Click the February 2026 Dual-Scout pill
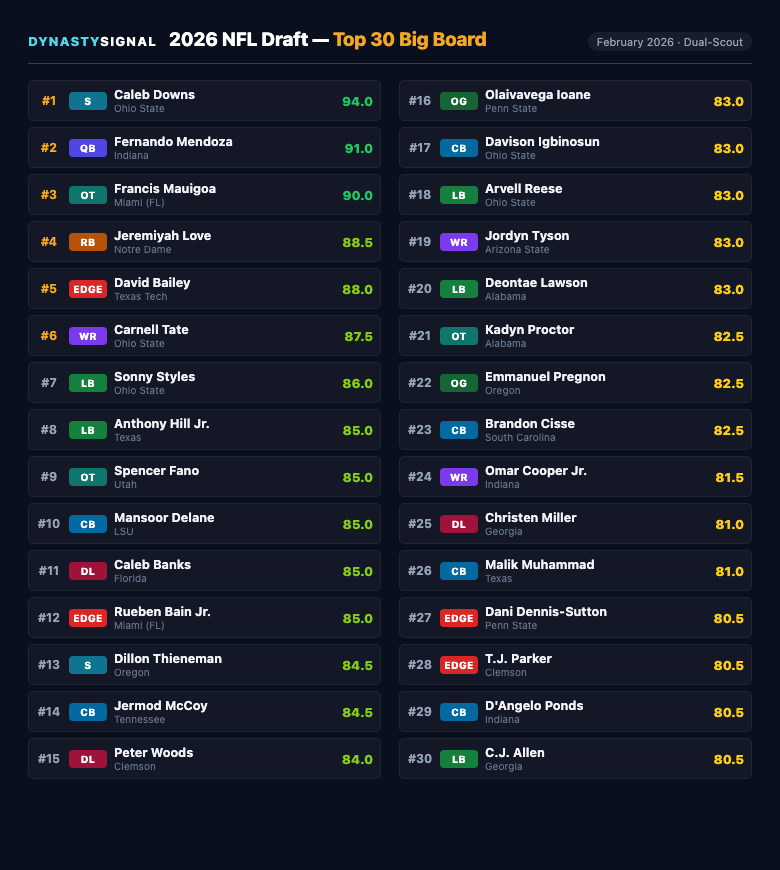The height and width of the screenshot is (870, 780). (x=669, y=42)
